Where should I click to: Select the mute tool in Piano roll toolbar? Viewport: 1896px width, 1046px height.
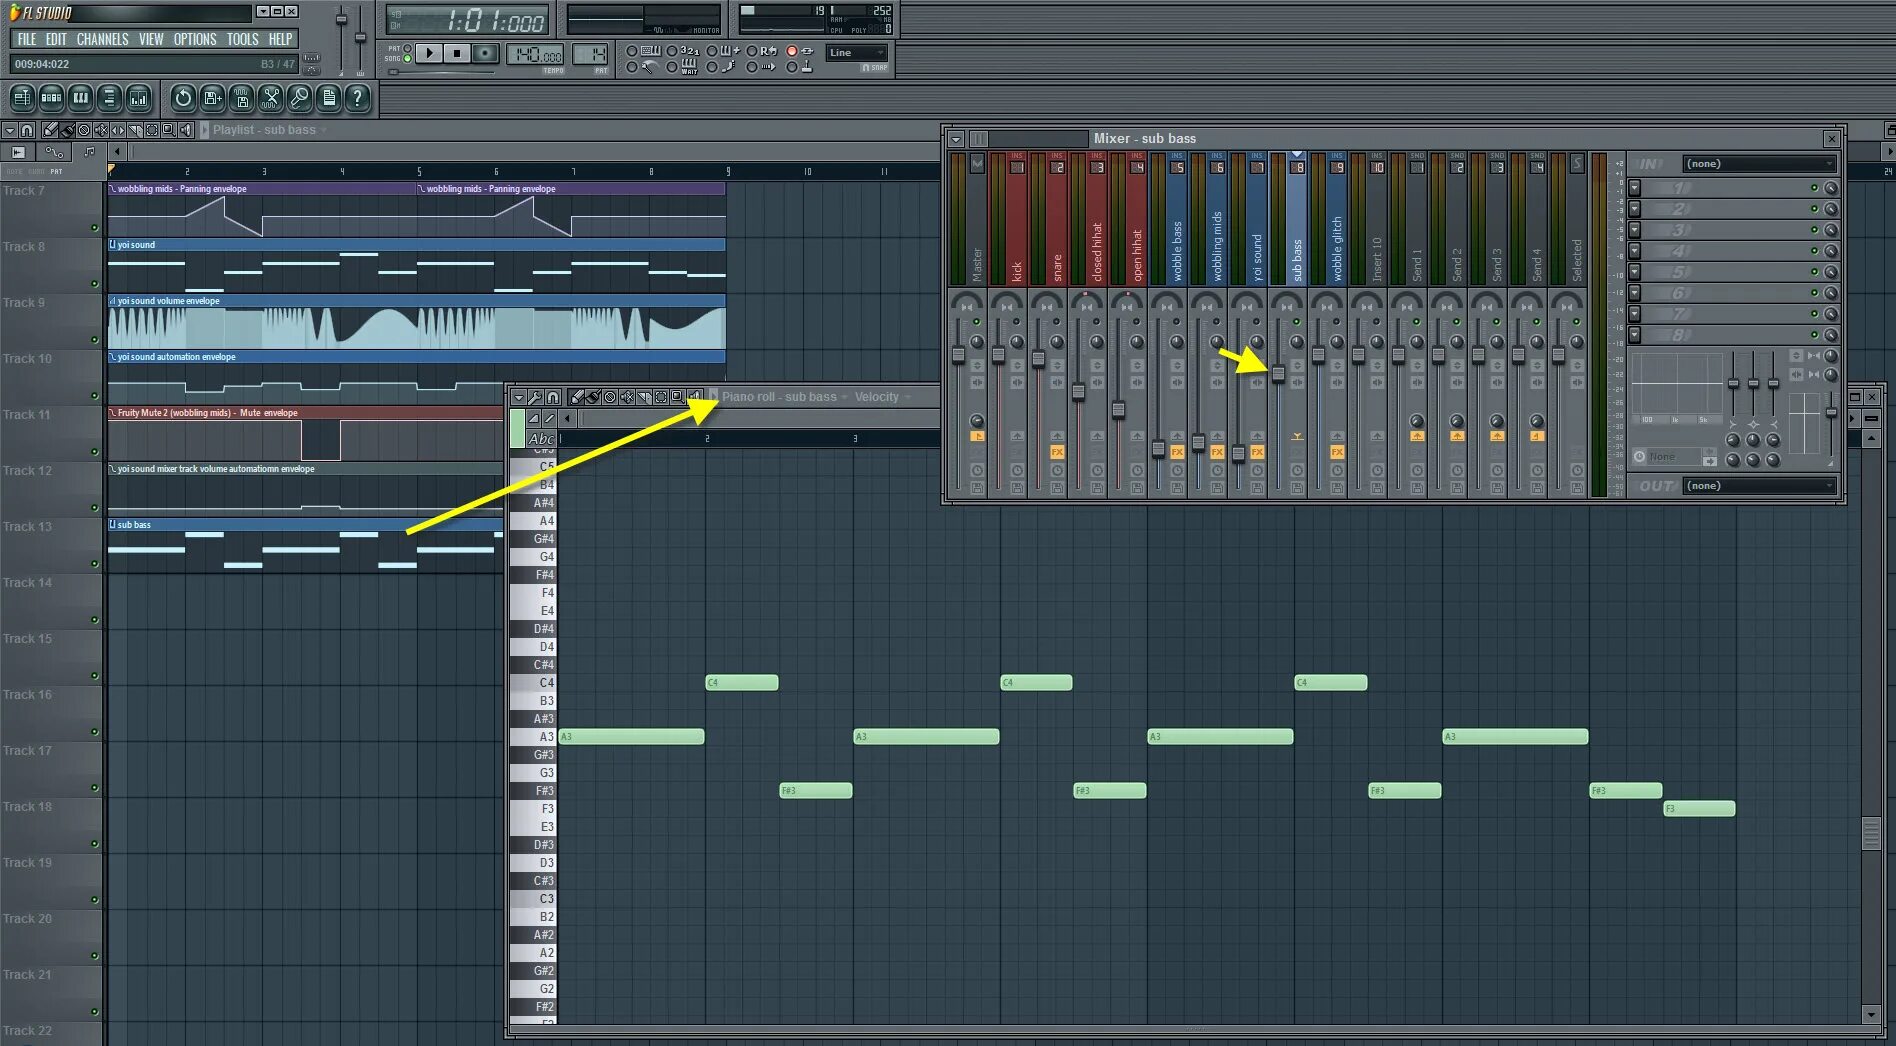pos(627,397)
